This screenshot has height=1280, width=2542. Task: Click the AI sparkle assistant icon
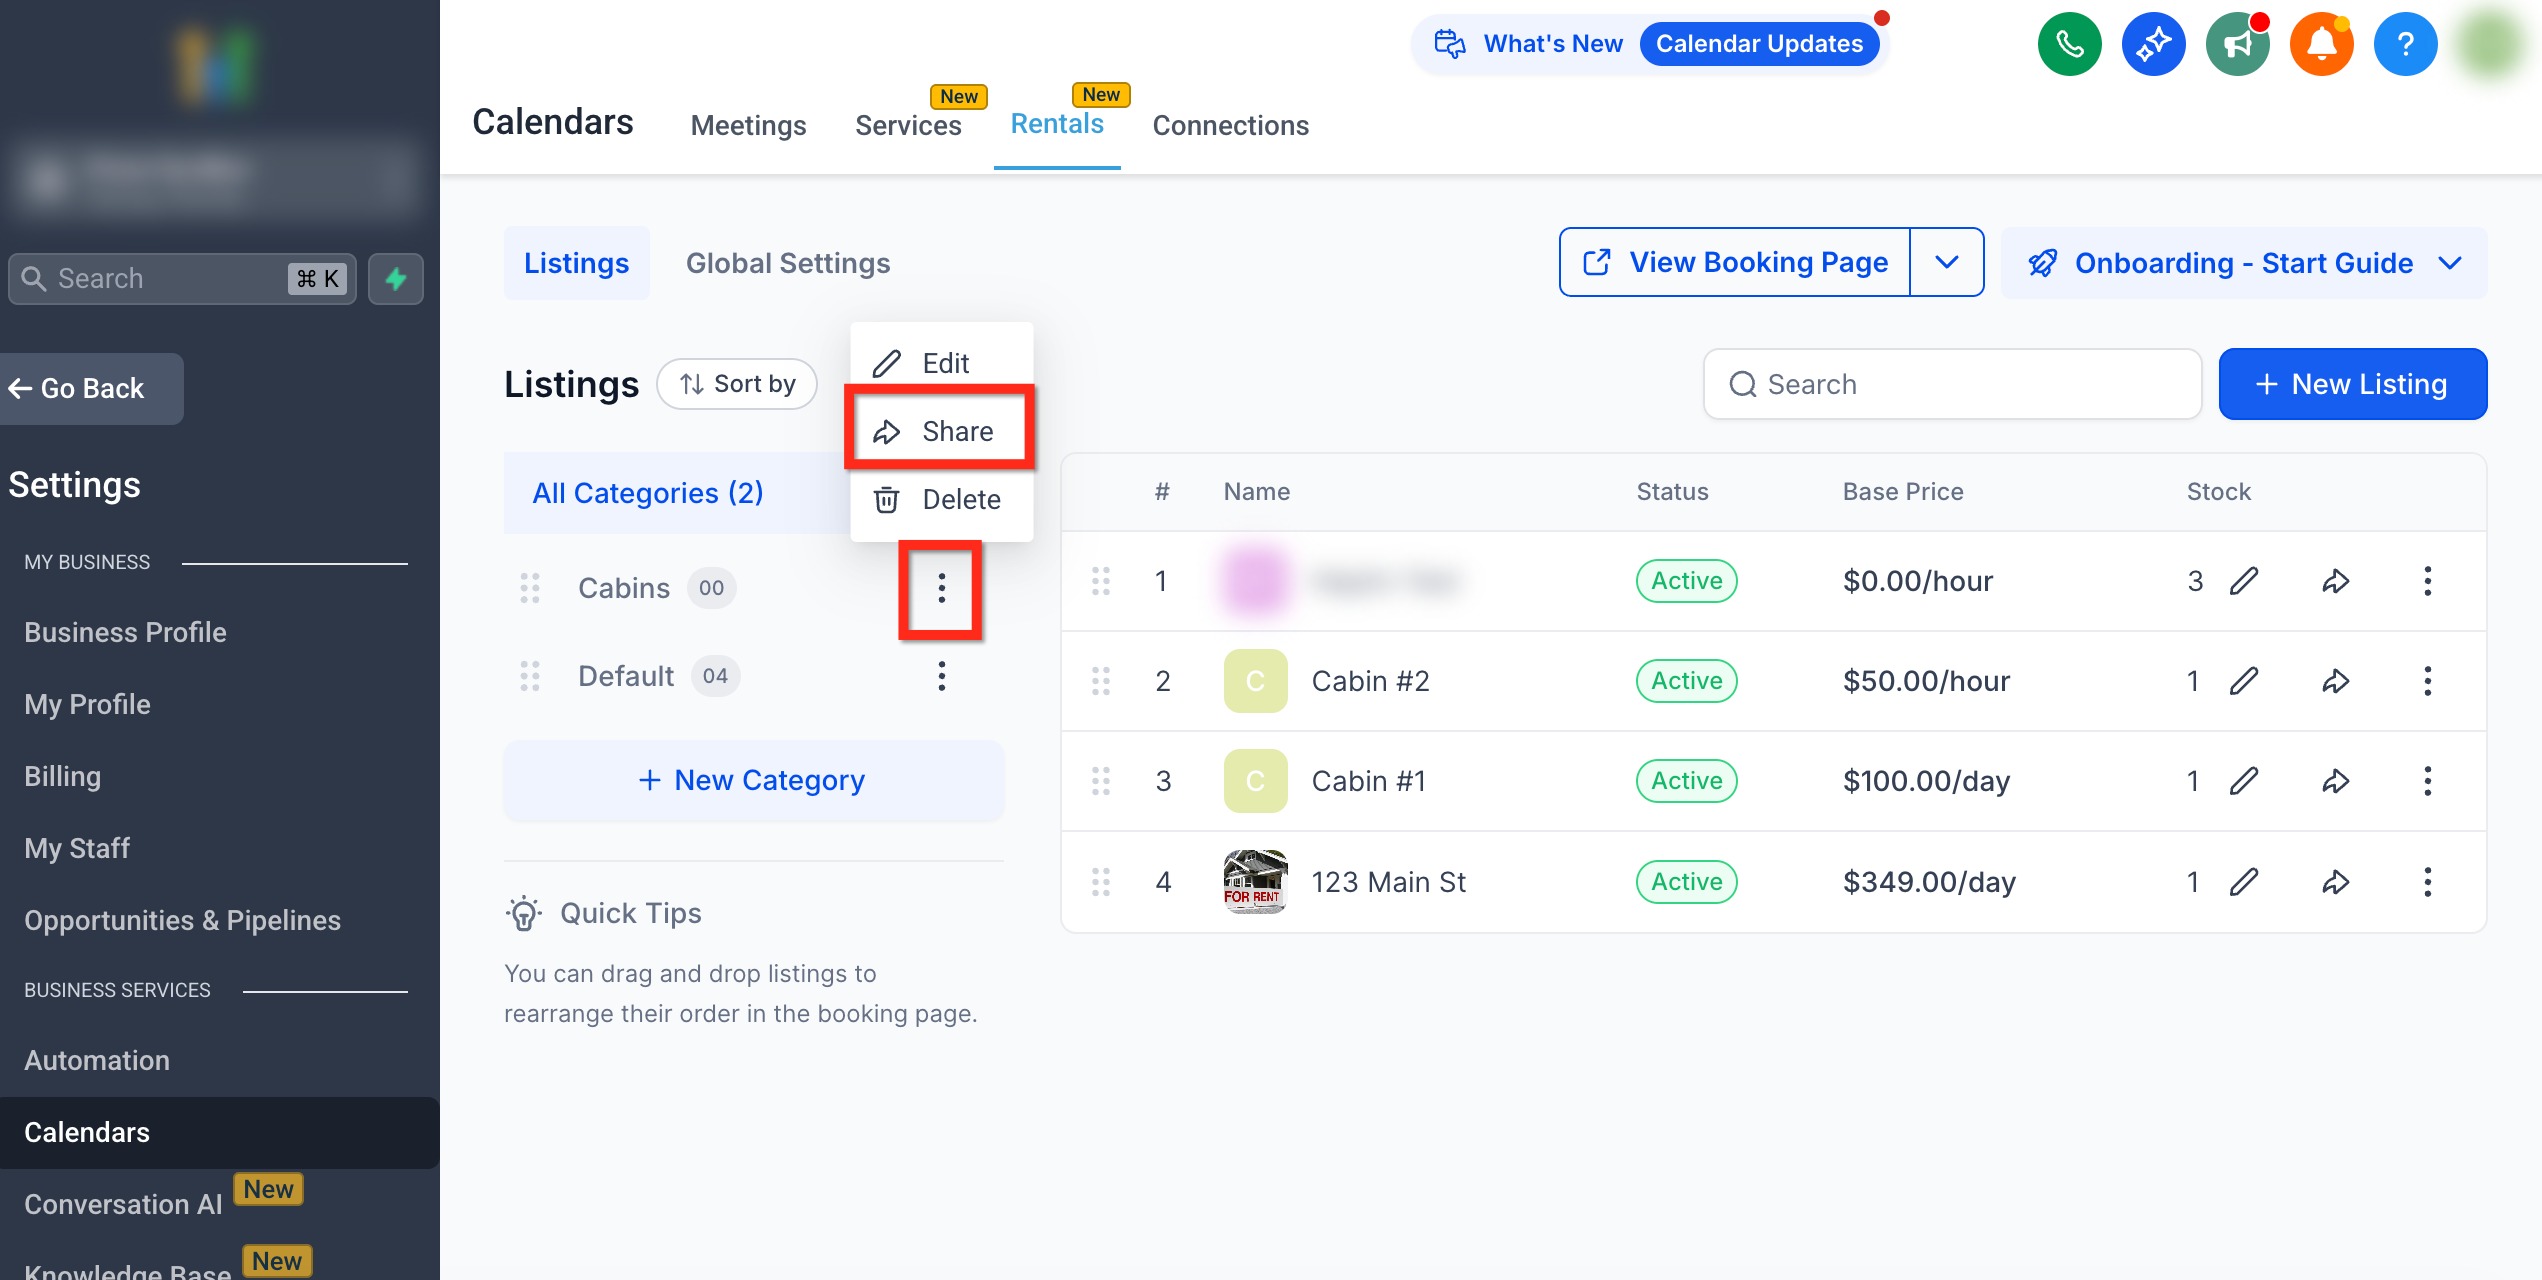click(2153, 44)
